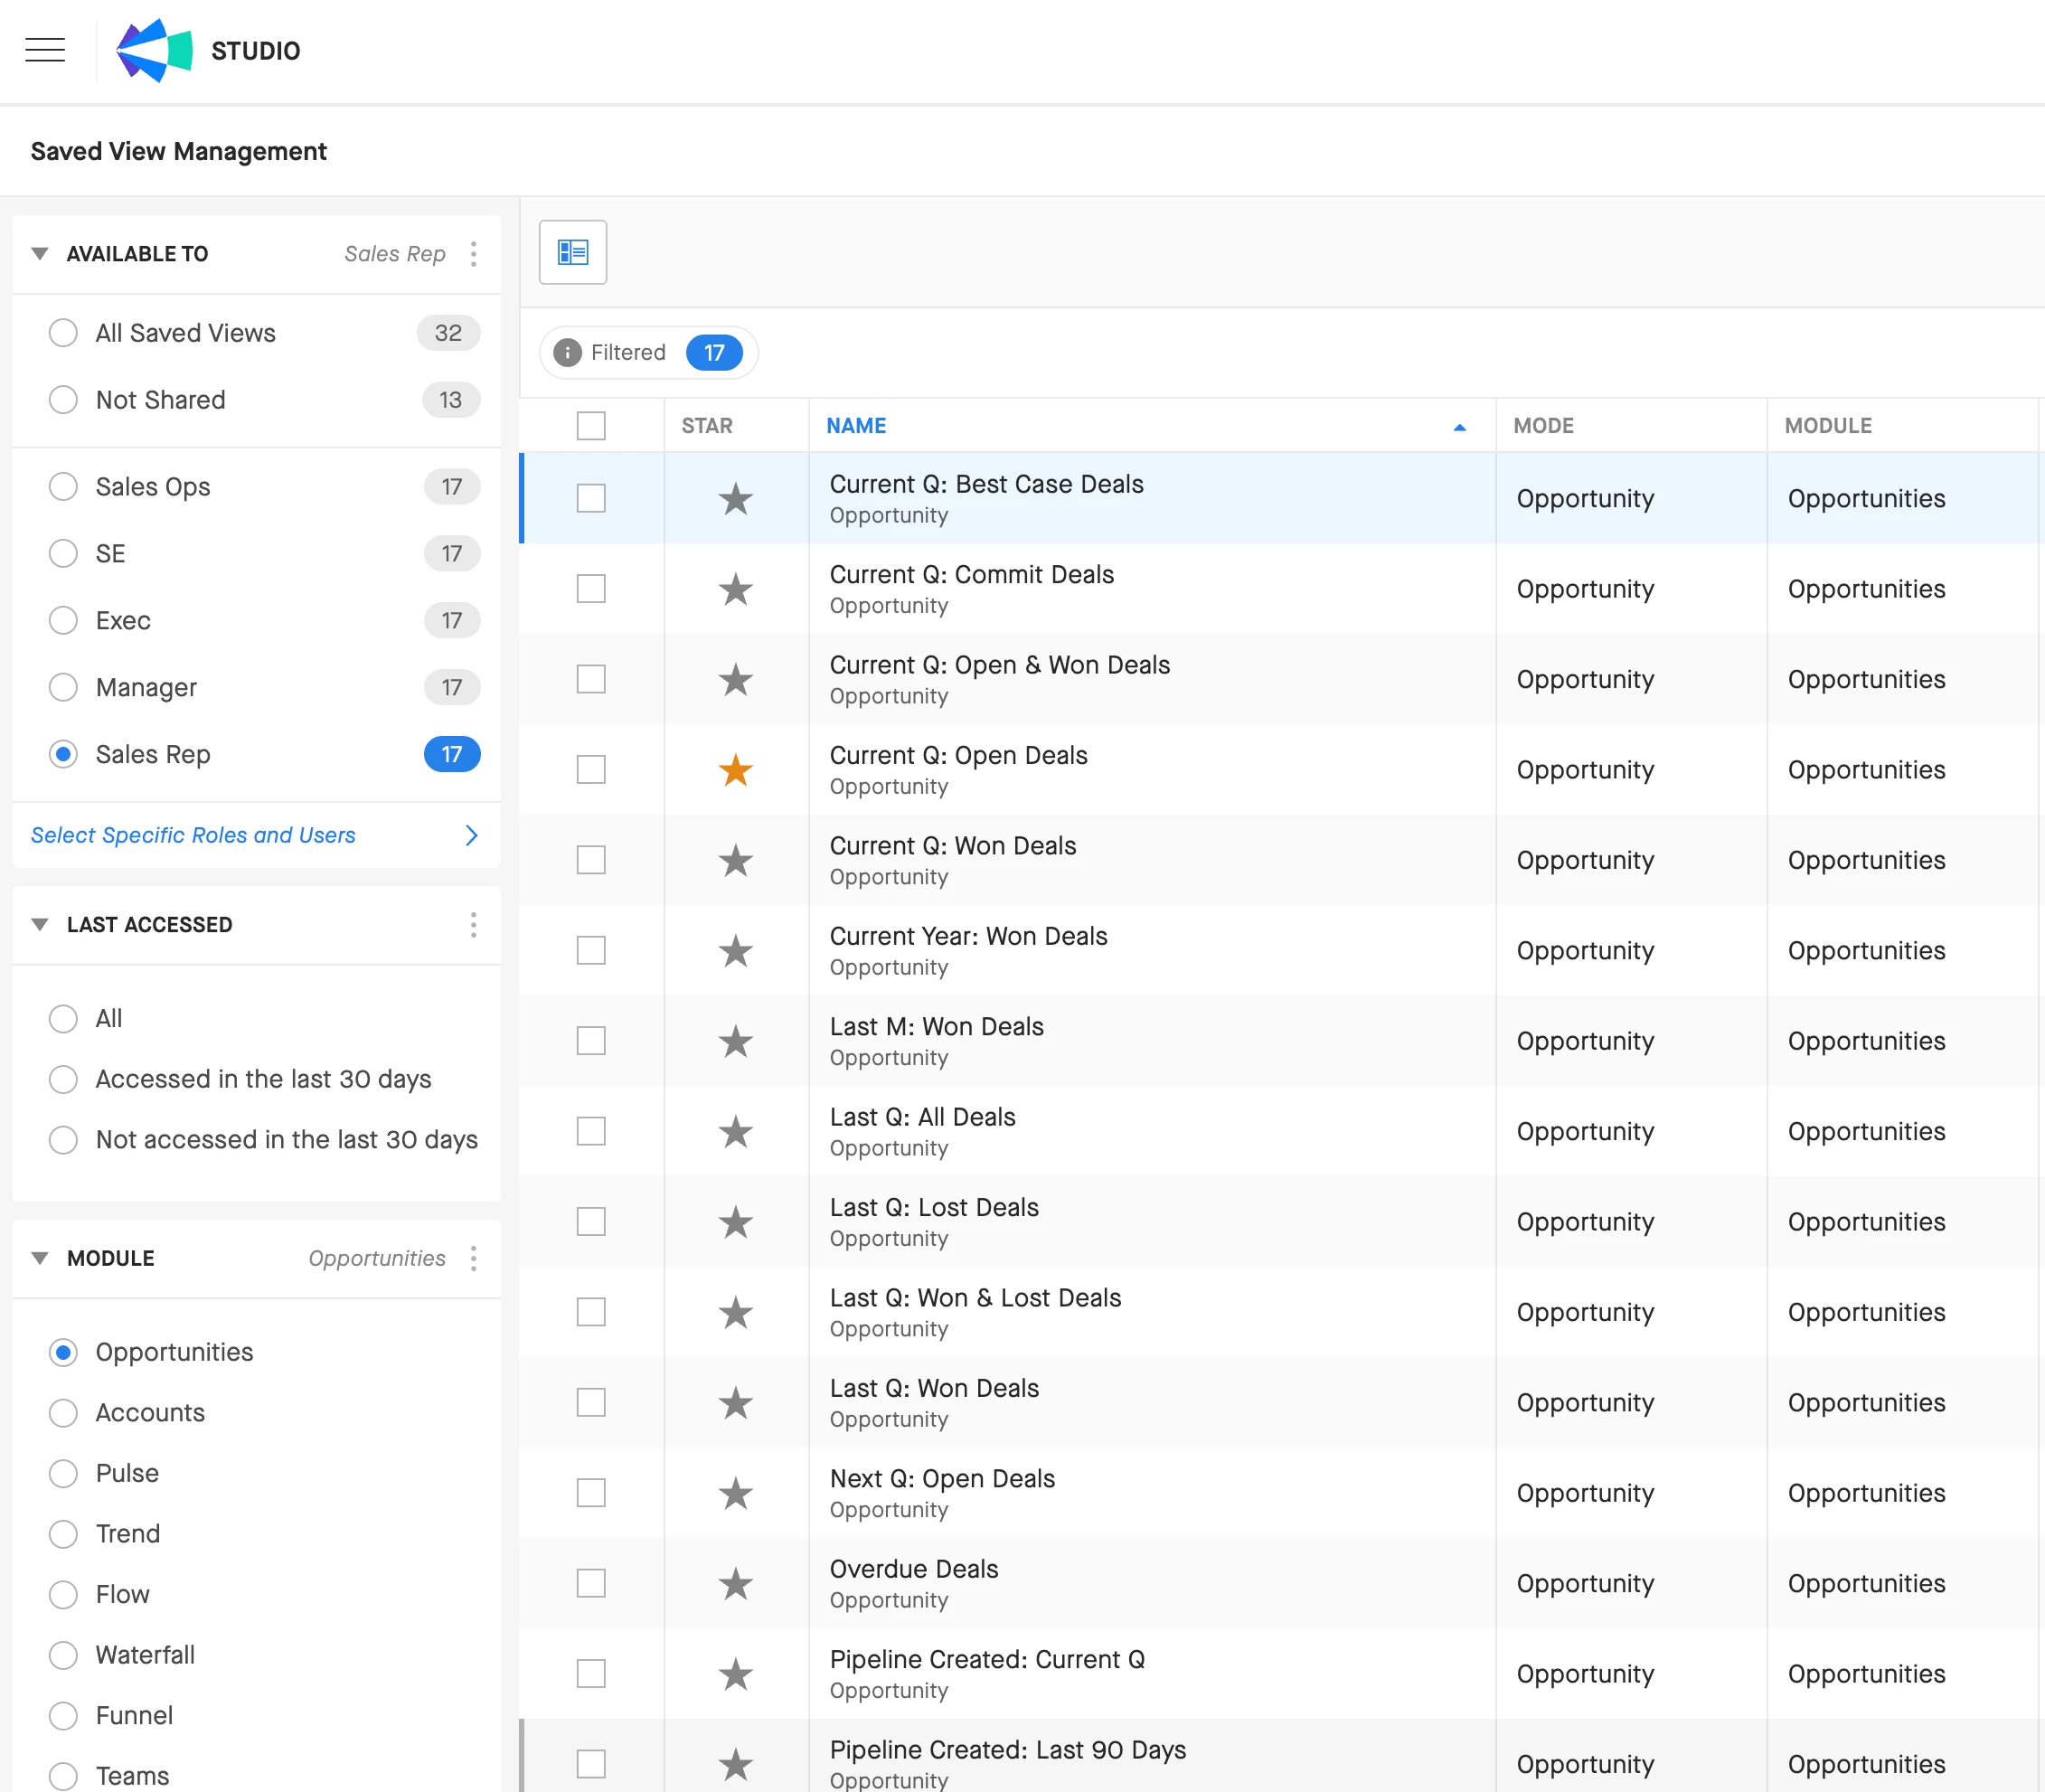Select the All Saved Views radio button
Viewport: 2045px width, 1792px height.
click(x=63, y=333)
